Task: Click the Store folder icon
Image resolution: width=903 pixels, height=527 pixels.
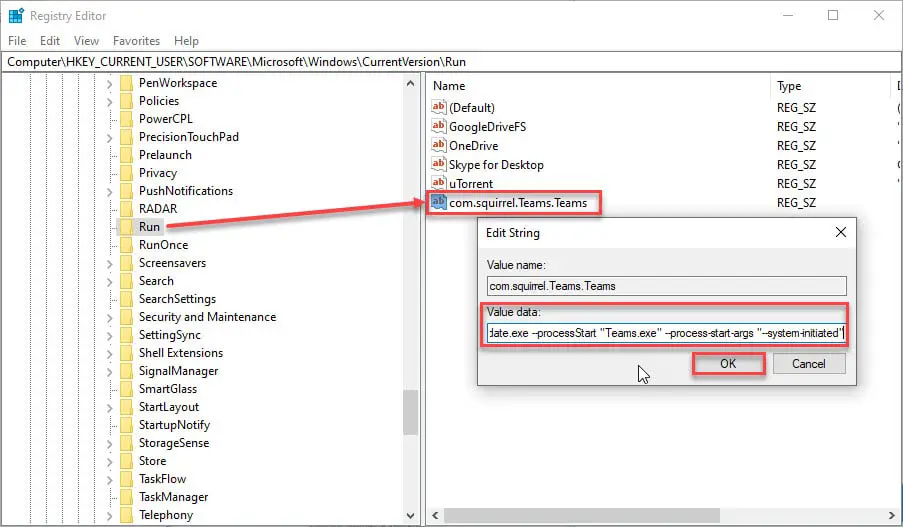Action: (x=126, y=461)
